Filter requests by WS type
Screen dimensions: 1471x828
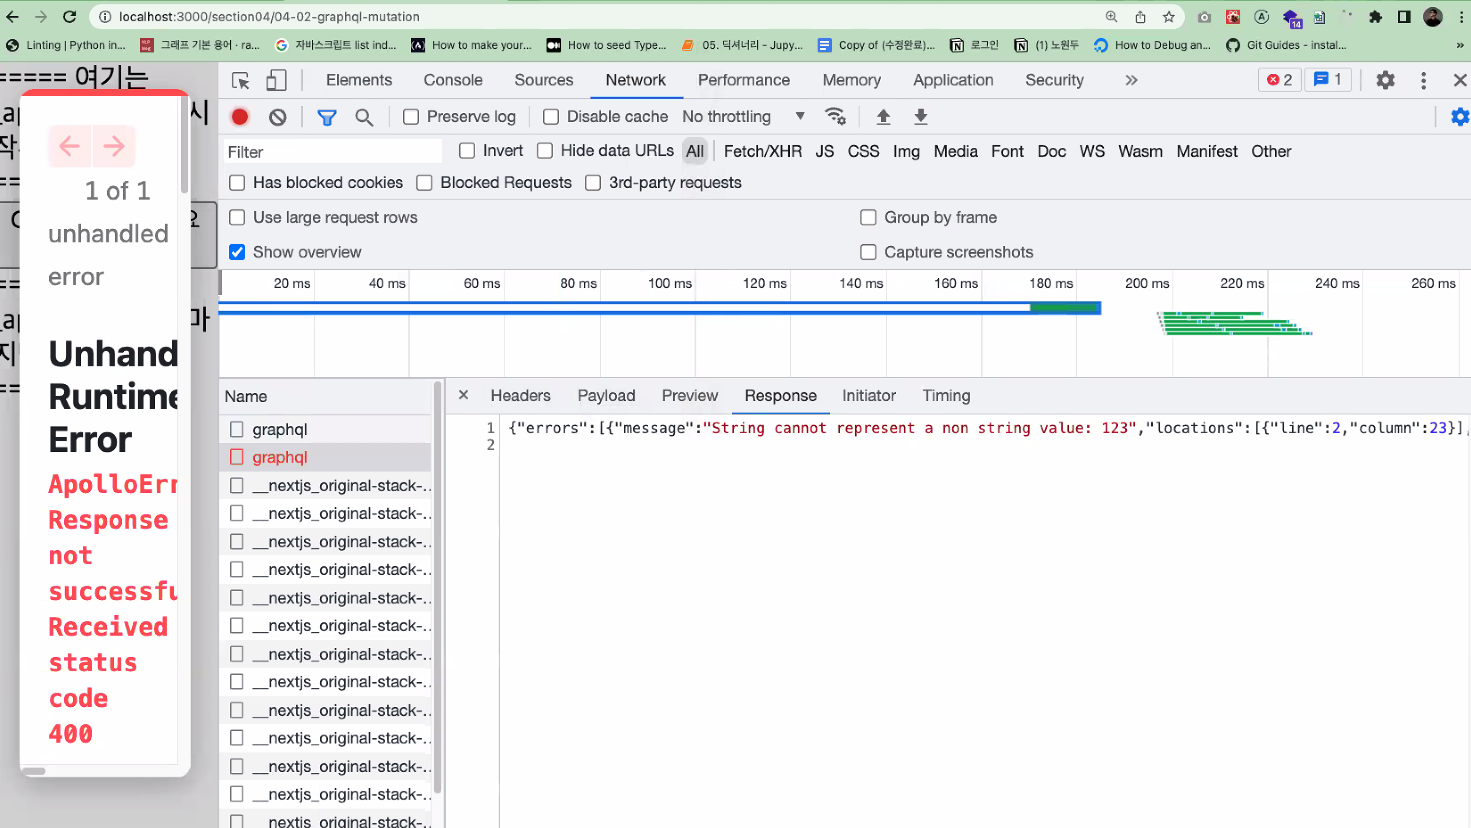coord(1092,151)
